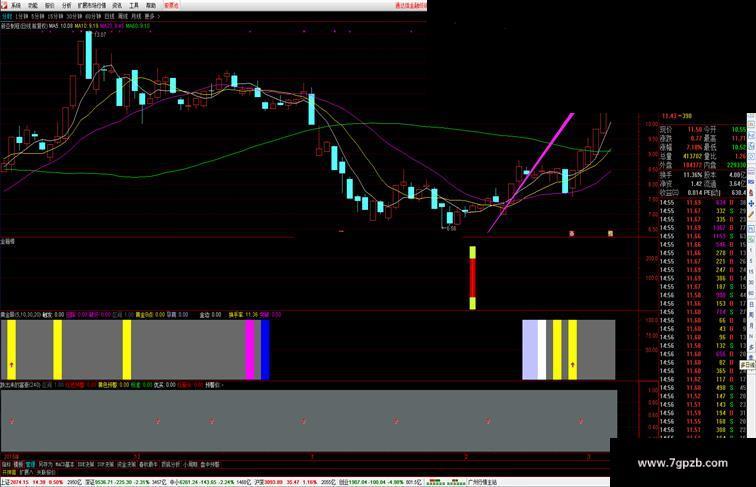The image size is (756, 487).
Task: Toggle the 收益 quarter field in quote panel
Action: click(669, 193)
